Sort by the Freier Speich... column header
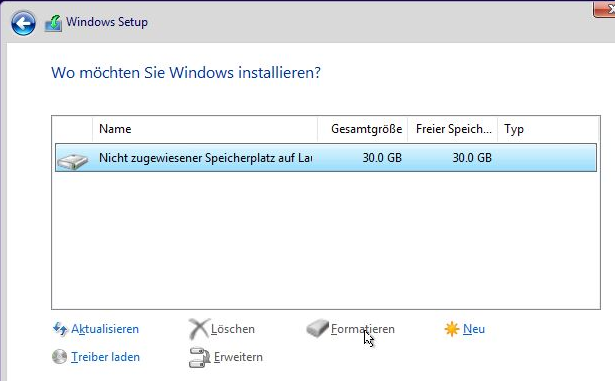Image resolution: width=615 pixels, height=381 pixels. [x=453, y=129]
